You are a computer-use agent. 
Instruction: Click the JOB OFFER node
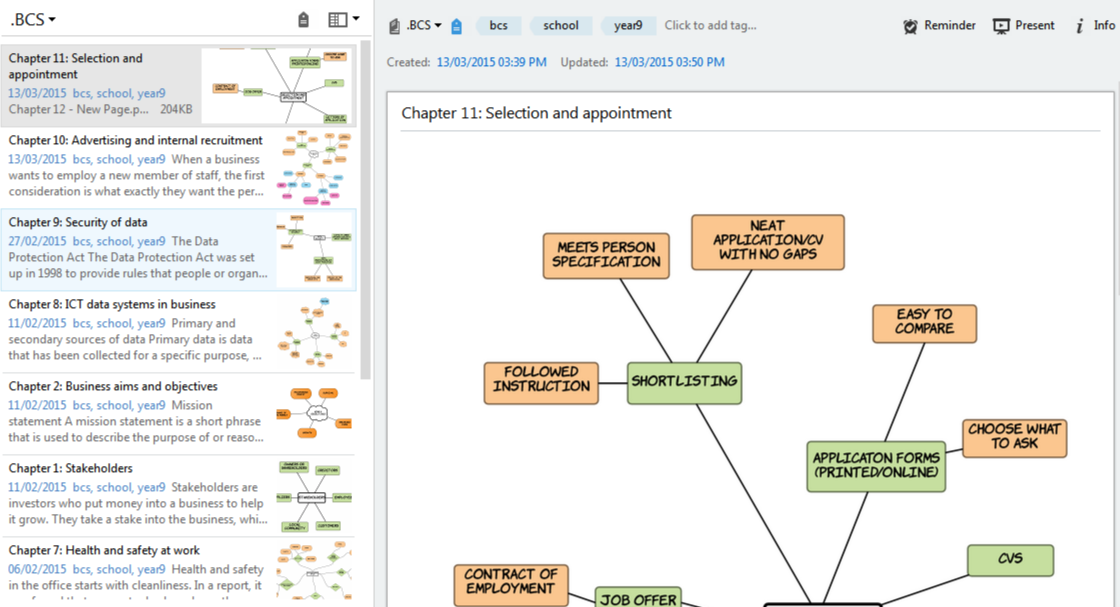click(x=639, y=598)
